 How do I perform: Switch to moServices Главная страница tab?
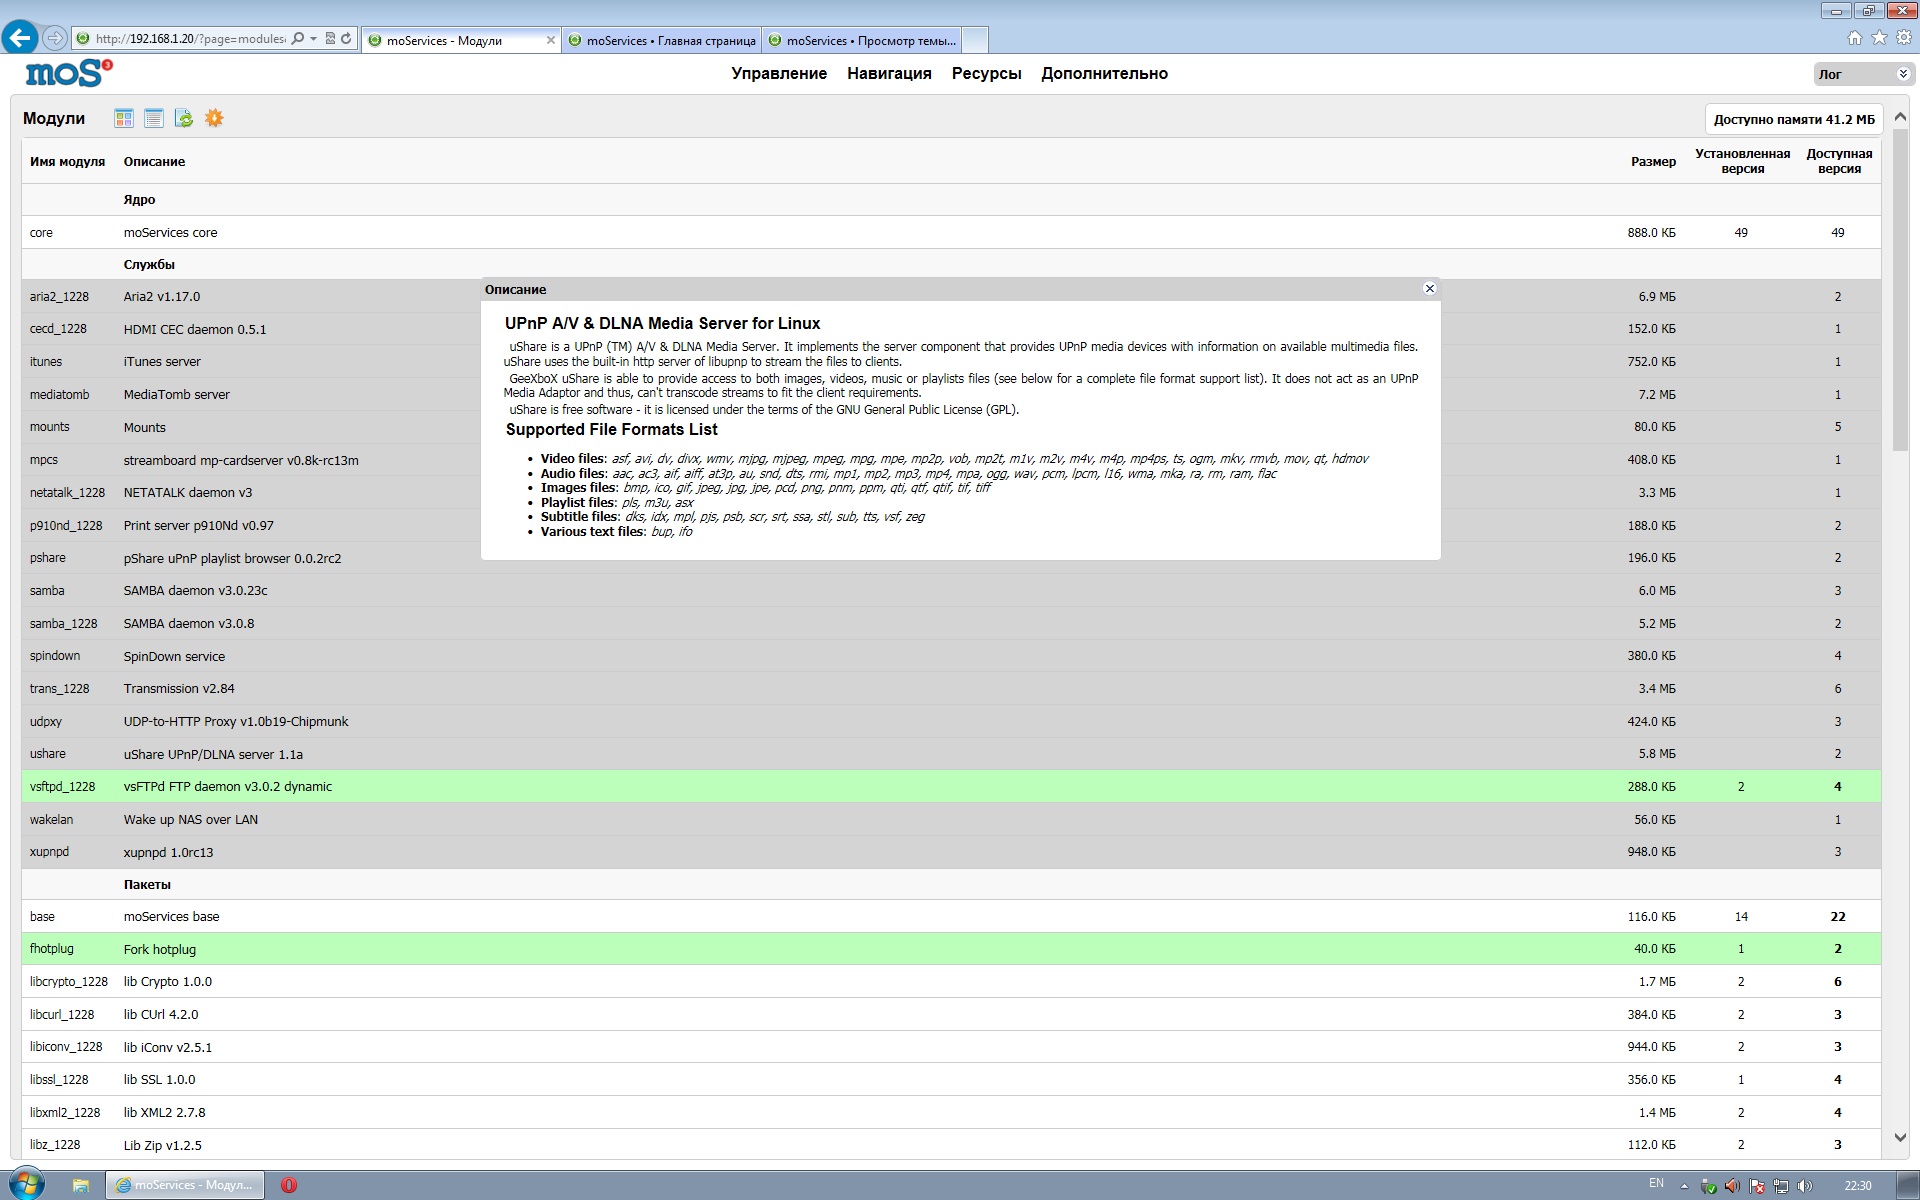662,41
